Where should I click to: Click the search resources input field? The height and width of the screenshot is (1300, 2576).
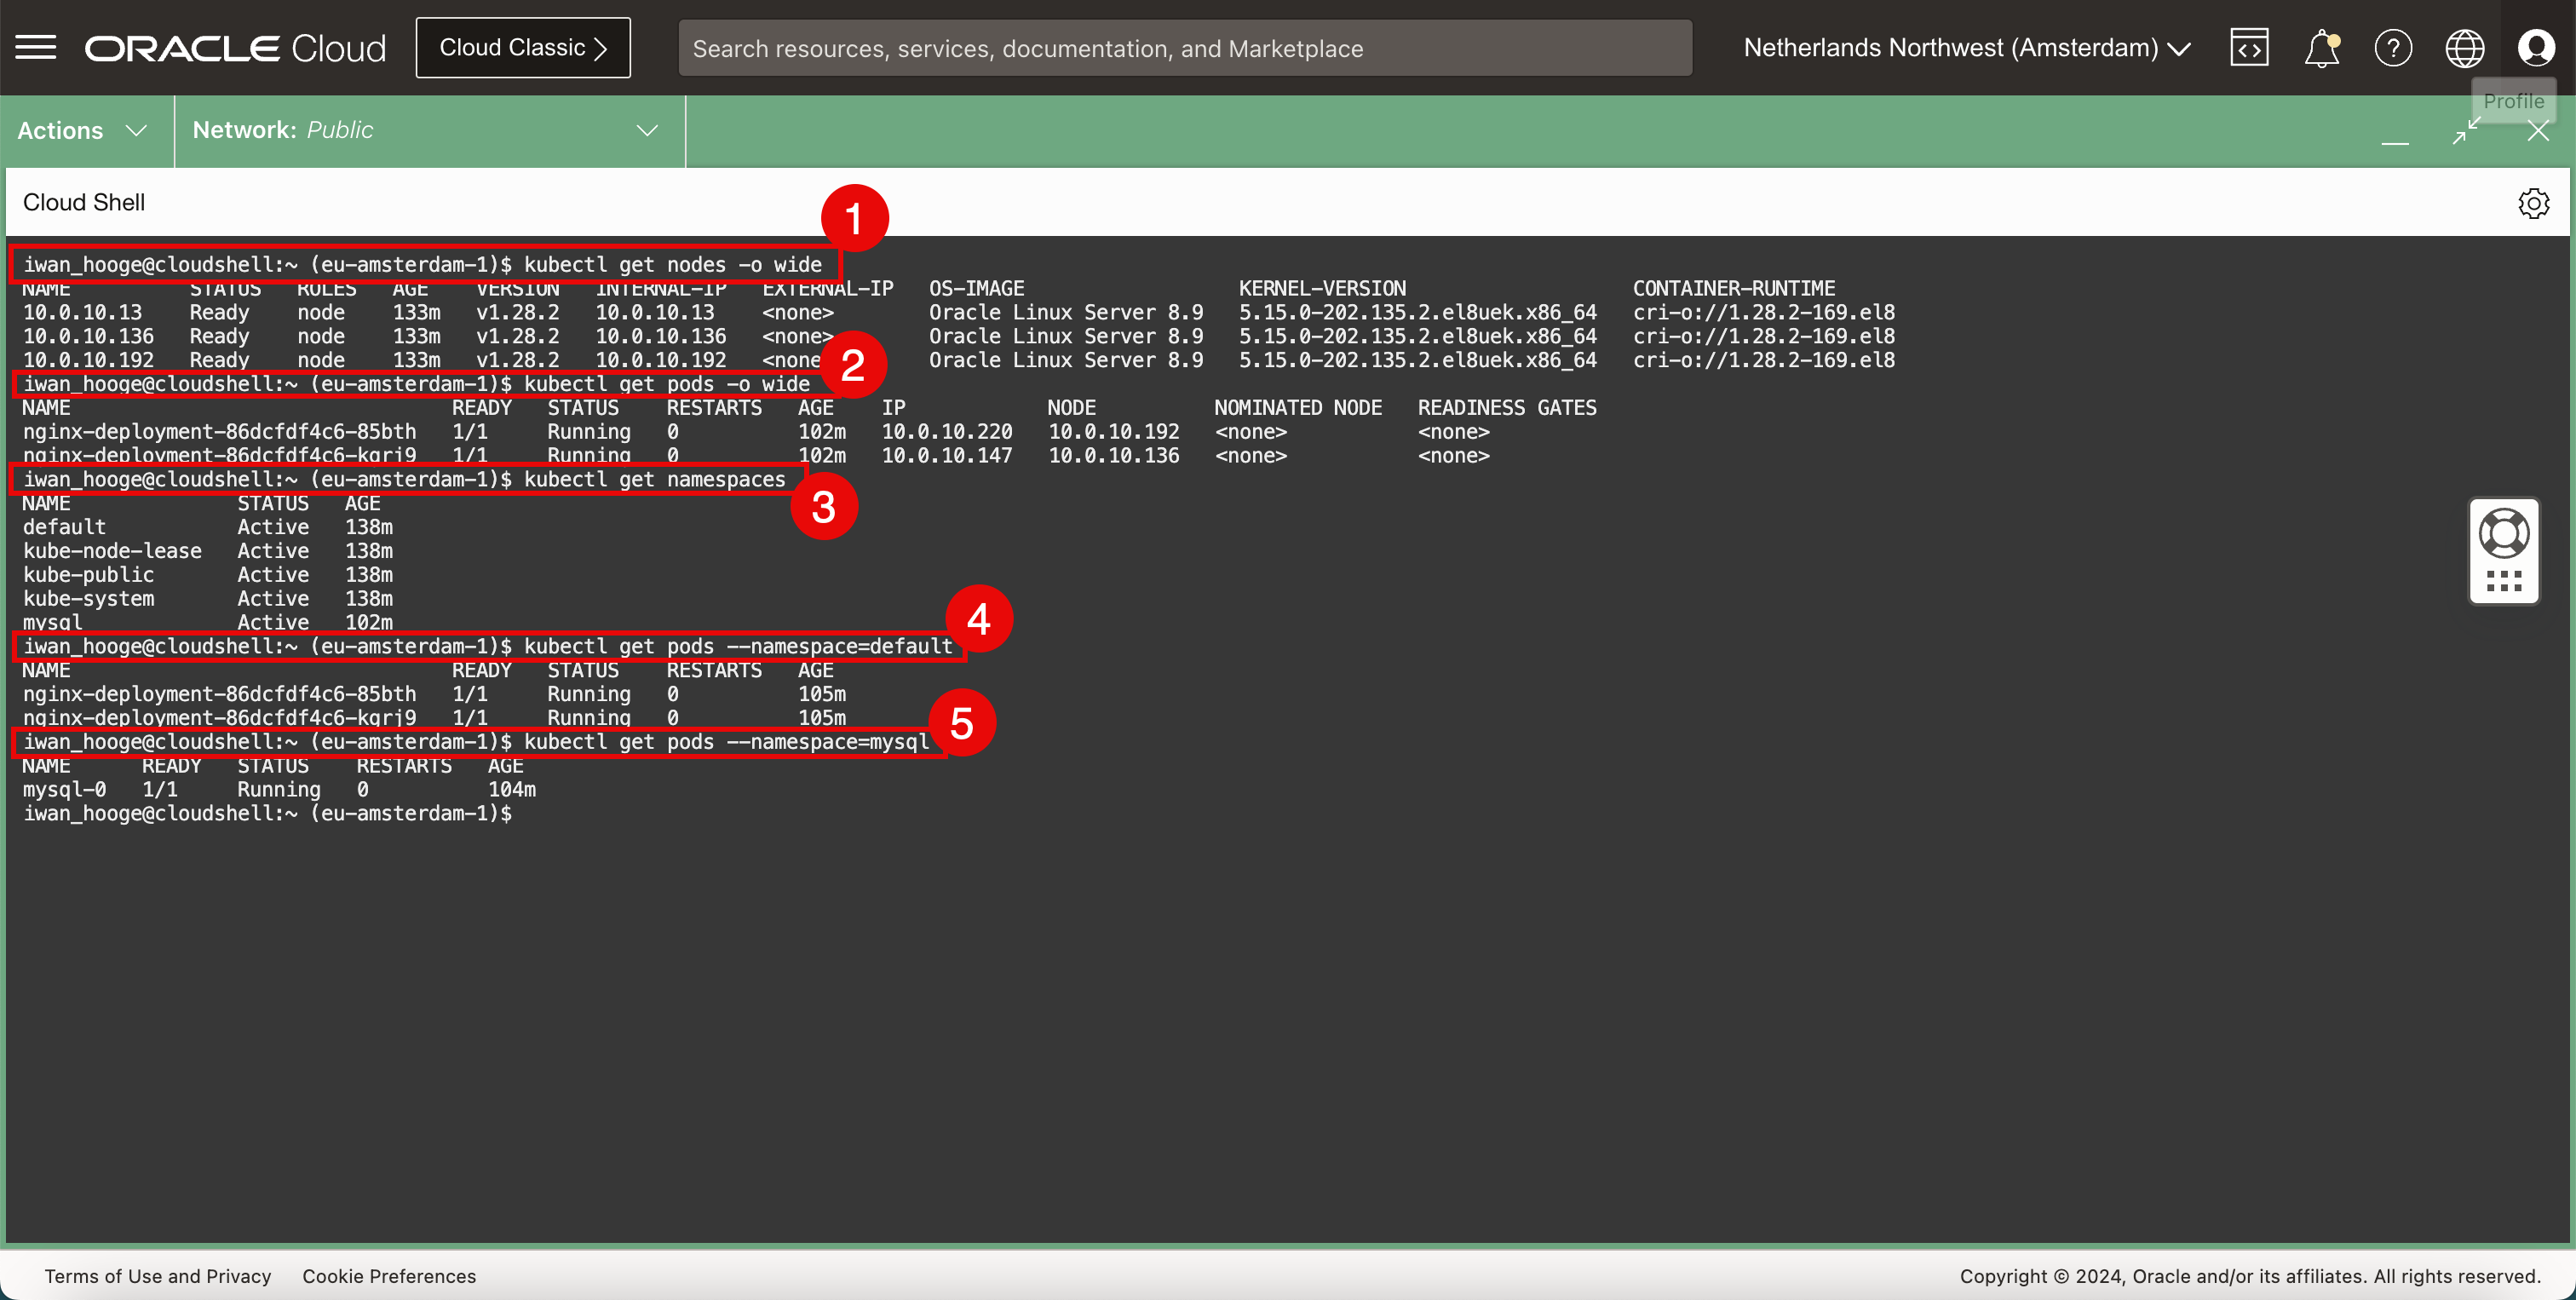point(1184,48)
